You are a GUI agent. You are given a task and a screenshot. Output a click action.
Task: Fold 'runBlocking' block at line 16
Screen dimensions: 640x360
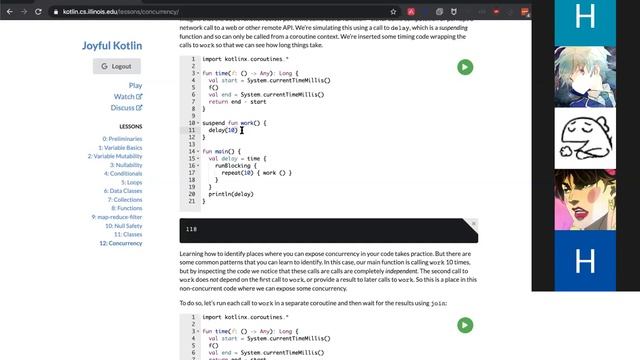pyautogui.click(x=198, y=166)
